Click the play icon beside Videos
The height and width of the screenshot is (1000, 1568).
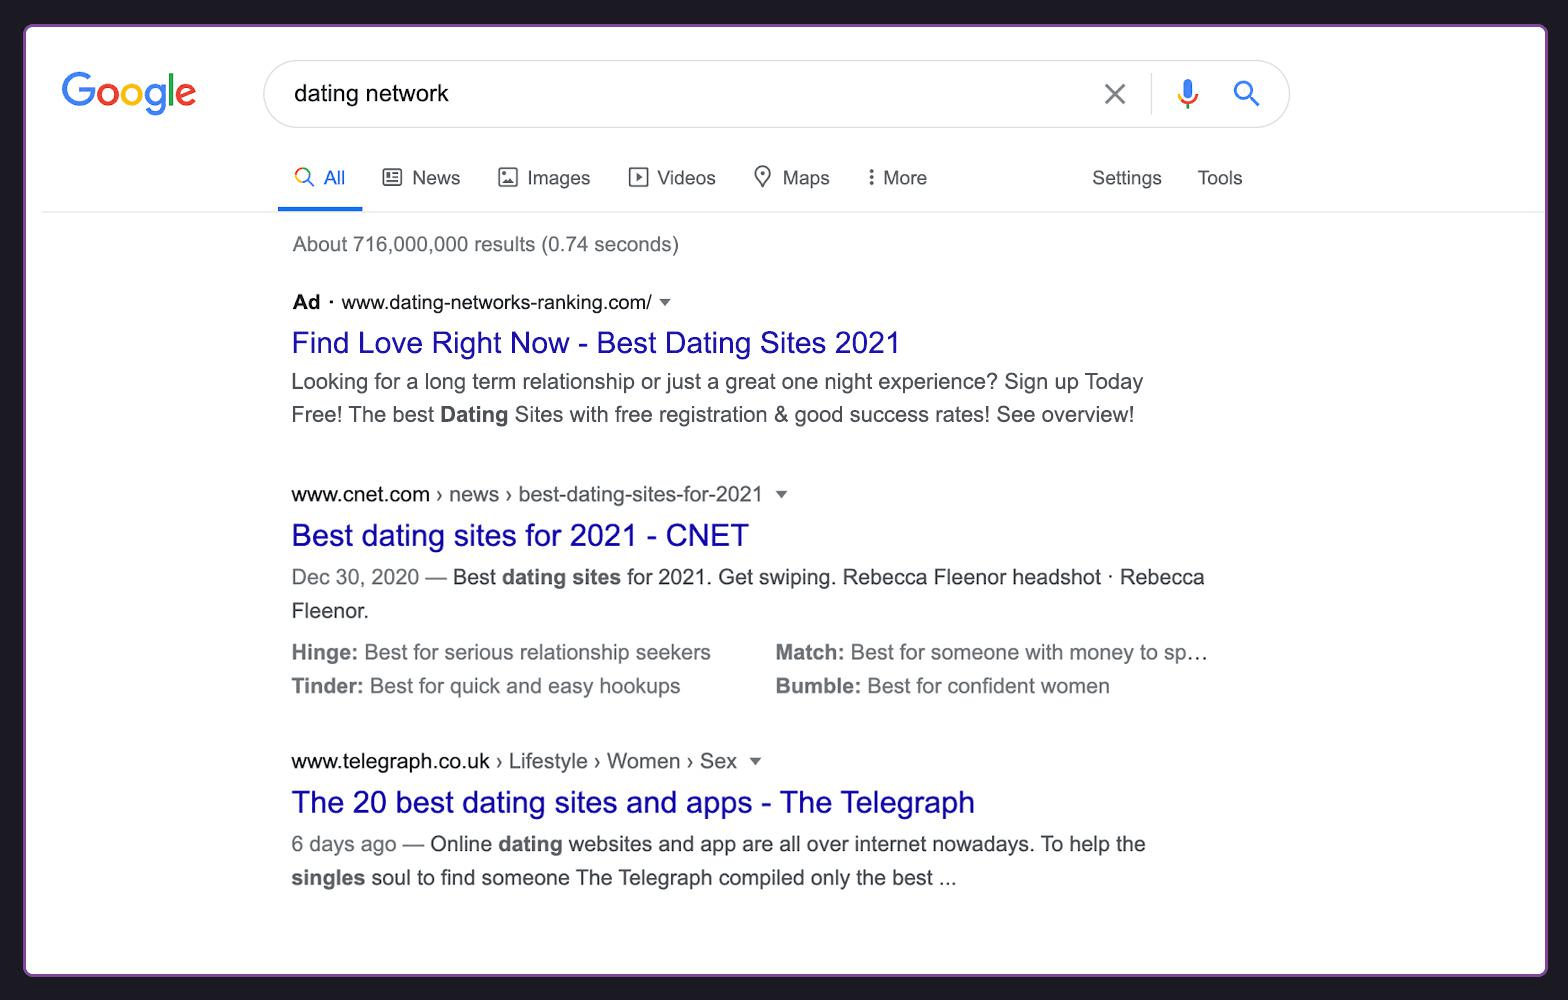point(638,177)
